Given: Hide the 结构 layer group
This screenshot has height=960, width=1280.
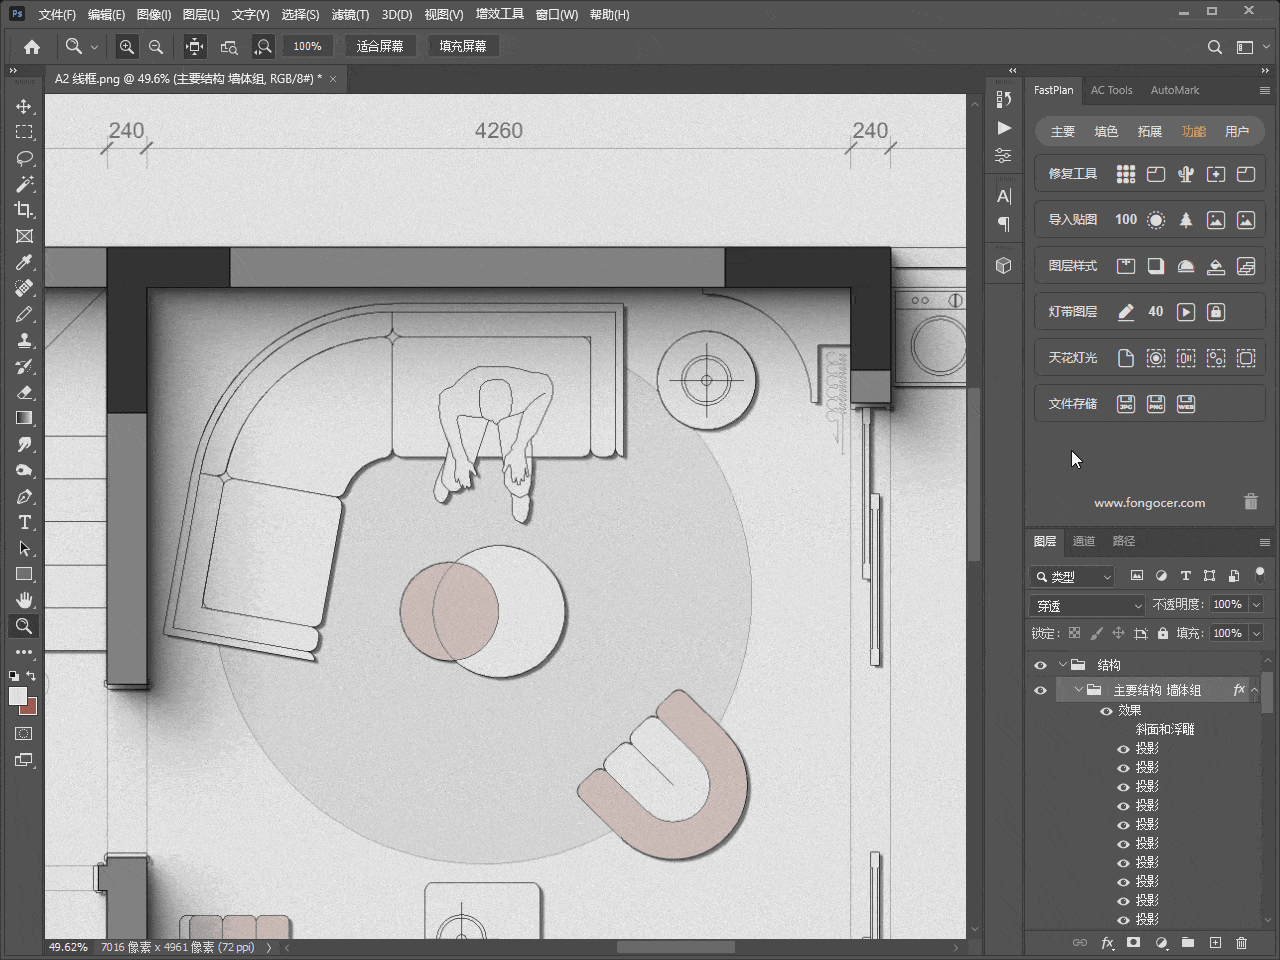Looking at the screenshot, I should pyautogui.click(x=1040, y=665).
